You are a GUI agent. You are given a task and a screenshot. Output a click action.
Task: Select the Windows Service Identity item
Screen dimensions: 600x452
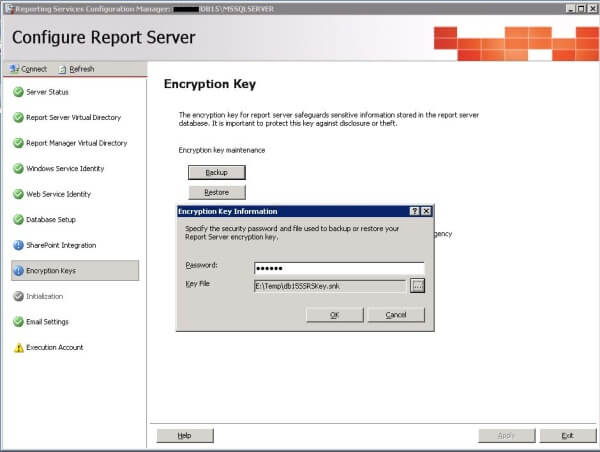pos(65,168)
